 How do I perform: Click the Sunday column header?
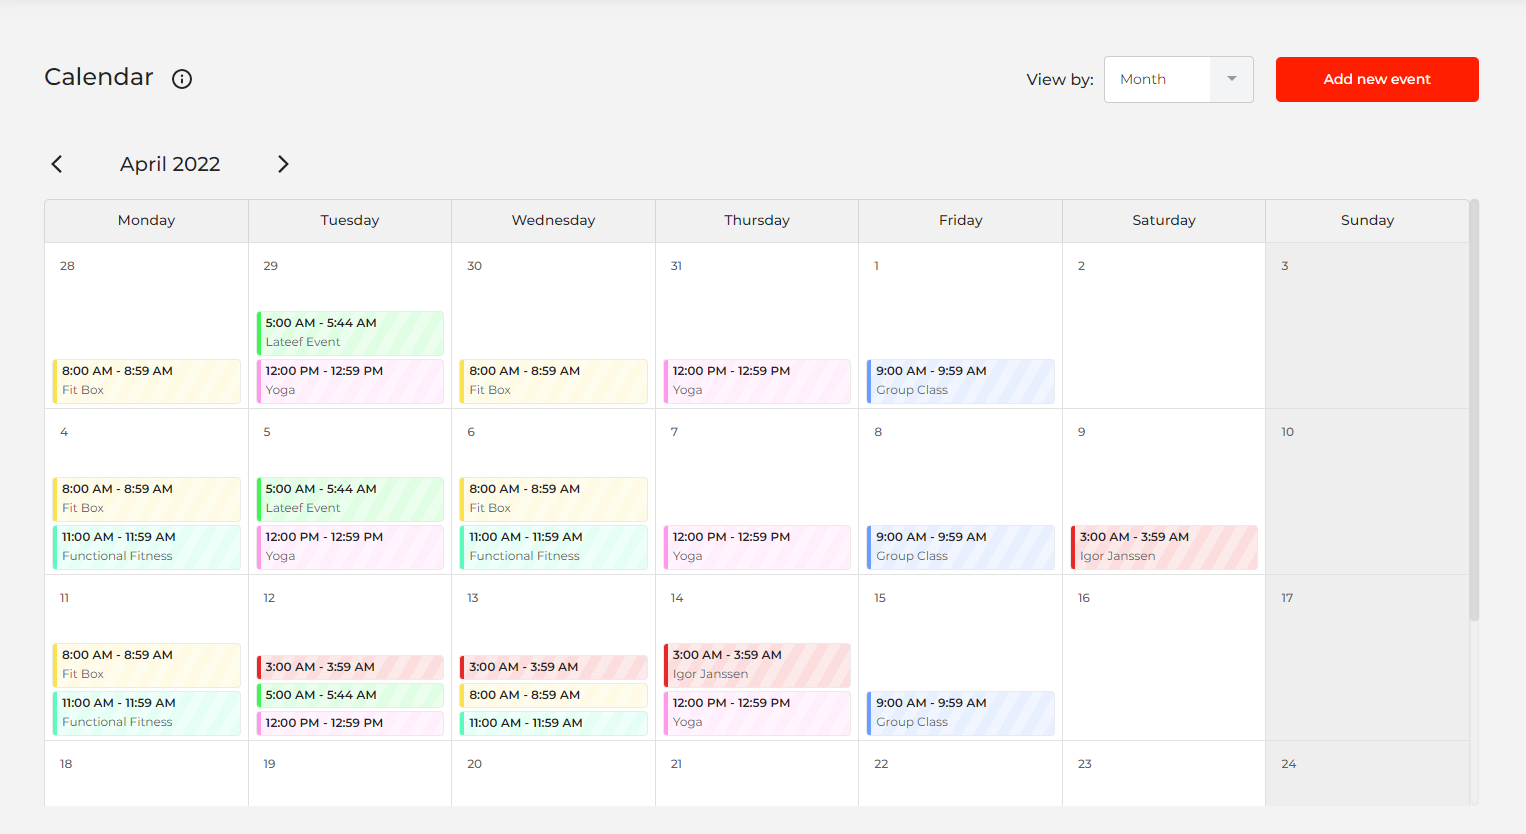(1368, 220)
